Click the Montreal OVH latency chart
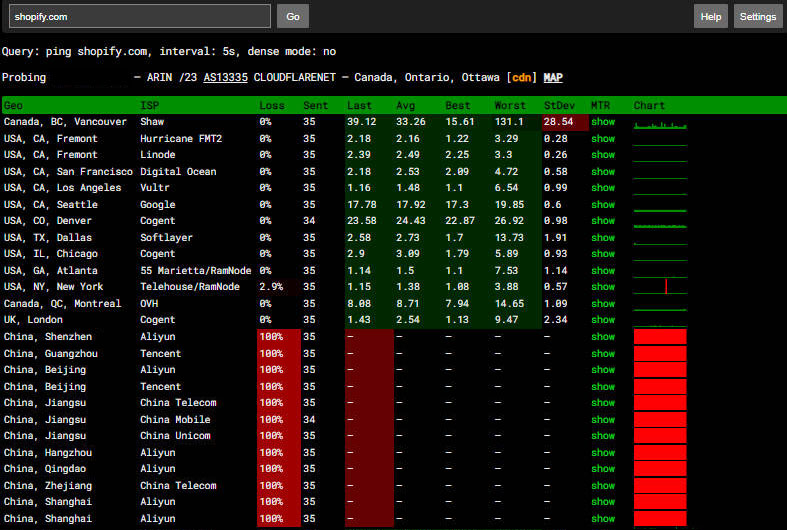 (x=660, y=304)
